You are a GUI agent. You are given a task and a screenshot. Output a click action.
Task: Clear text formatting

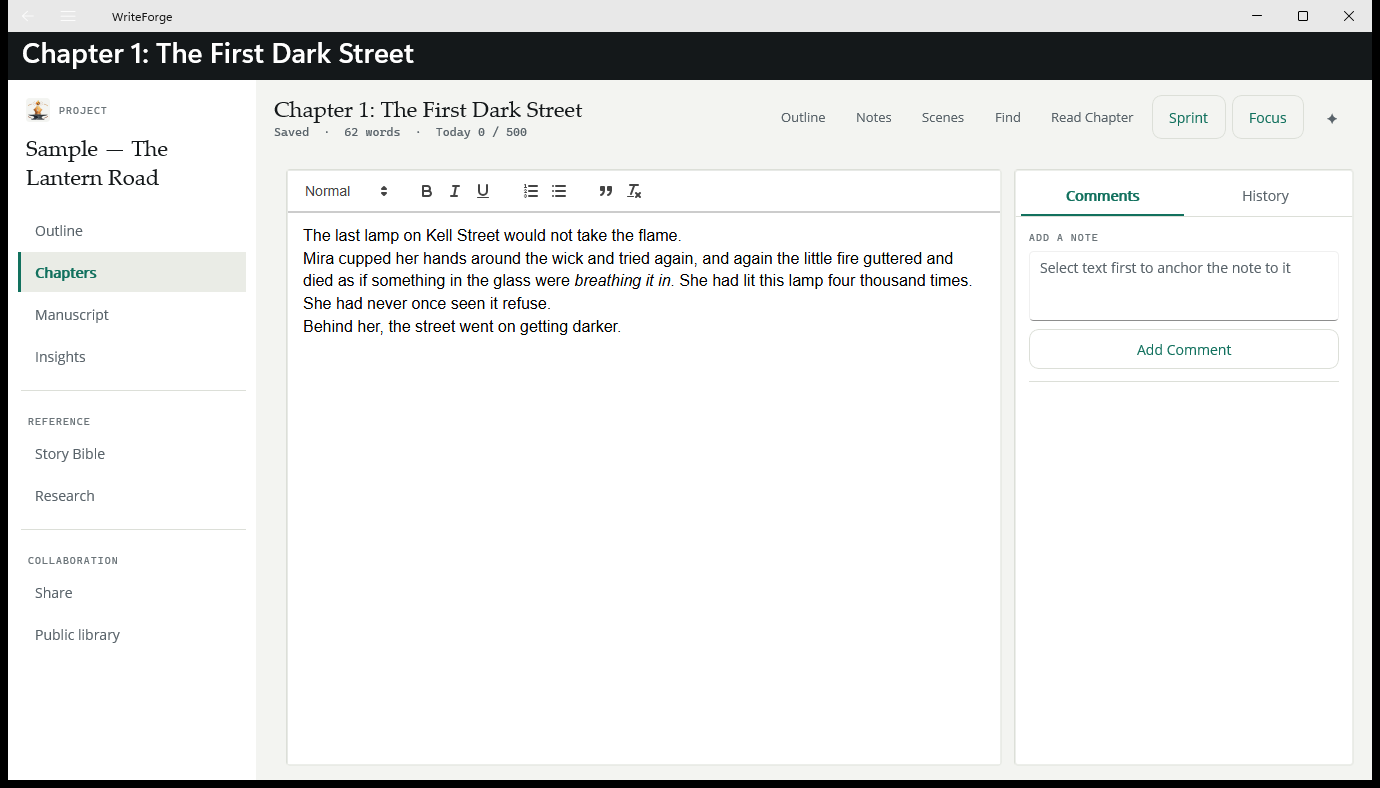(x=634, y=191)
